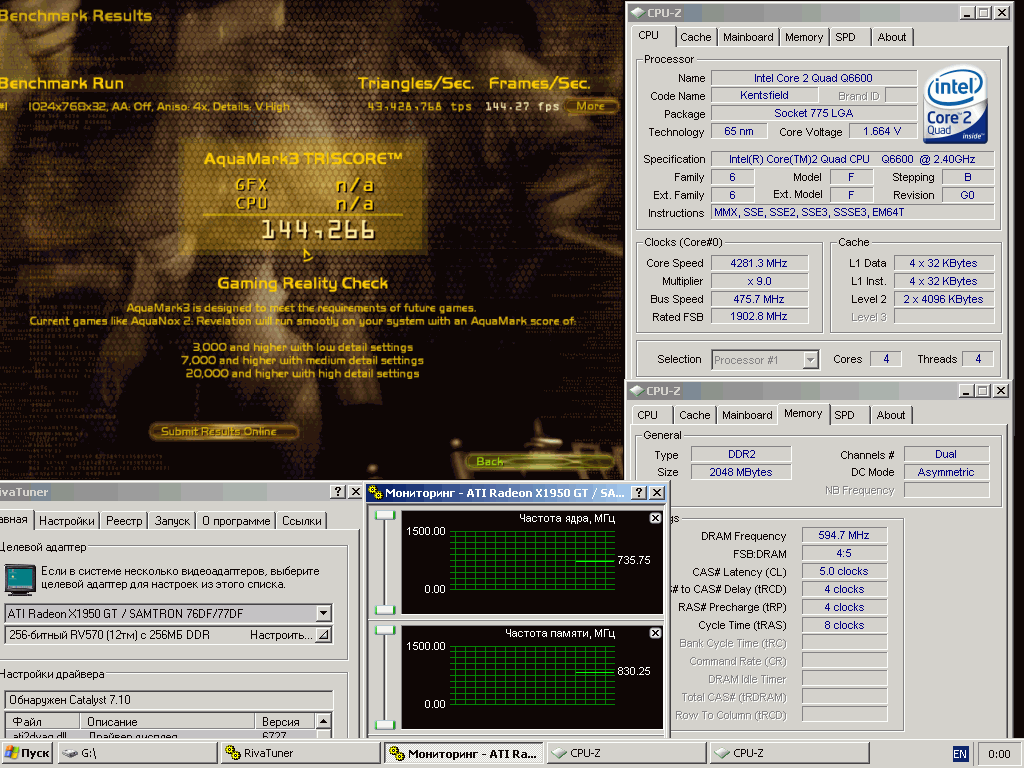Open Cache tab in lower CPU-Z window
The image size is (1024, 768).
pyautogui.click(x=694, y=415)
